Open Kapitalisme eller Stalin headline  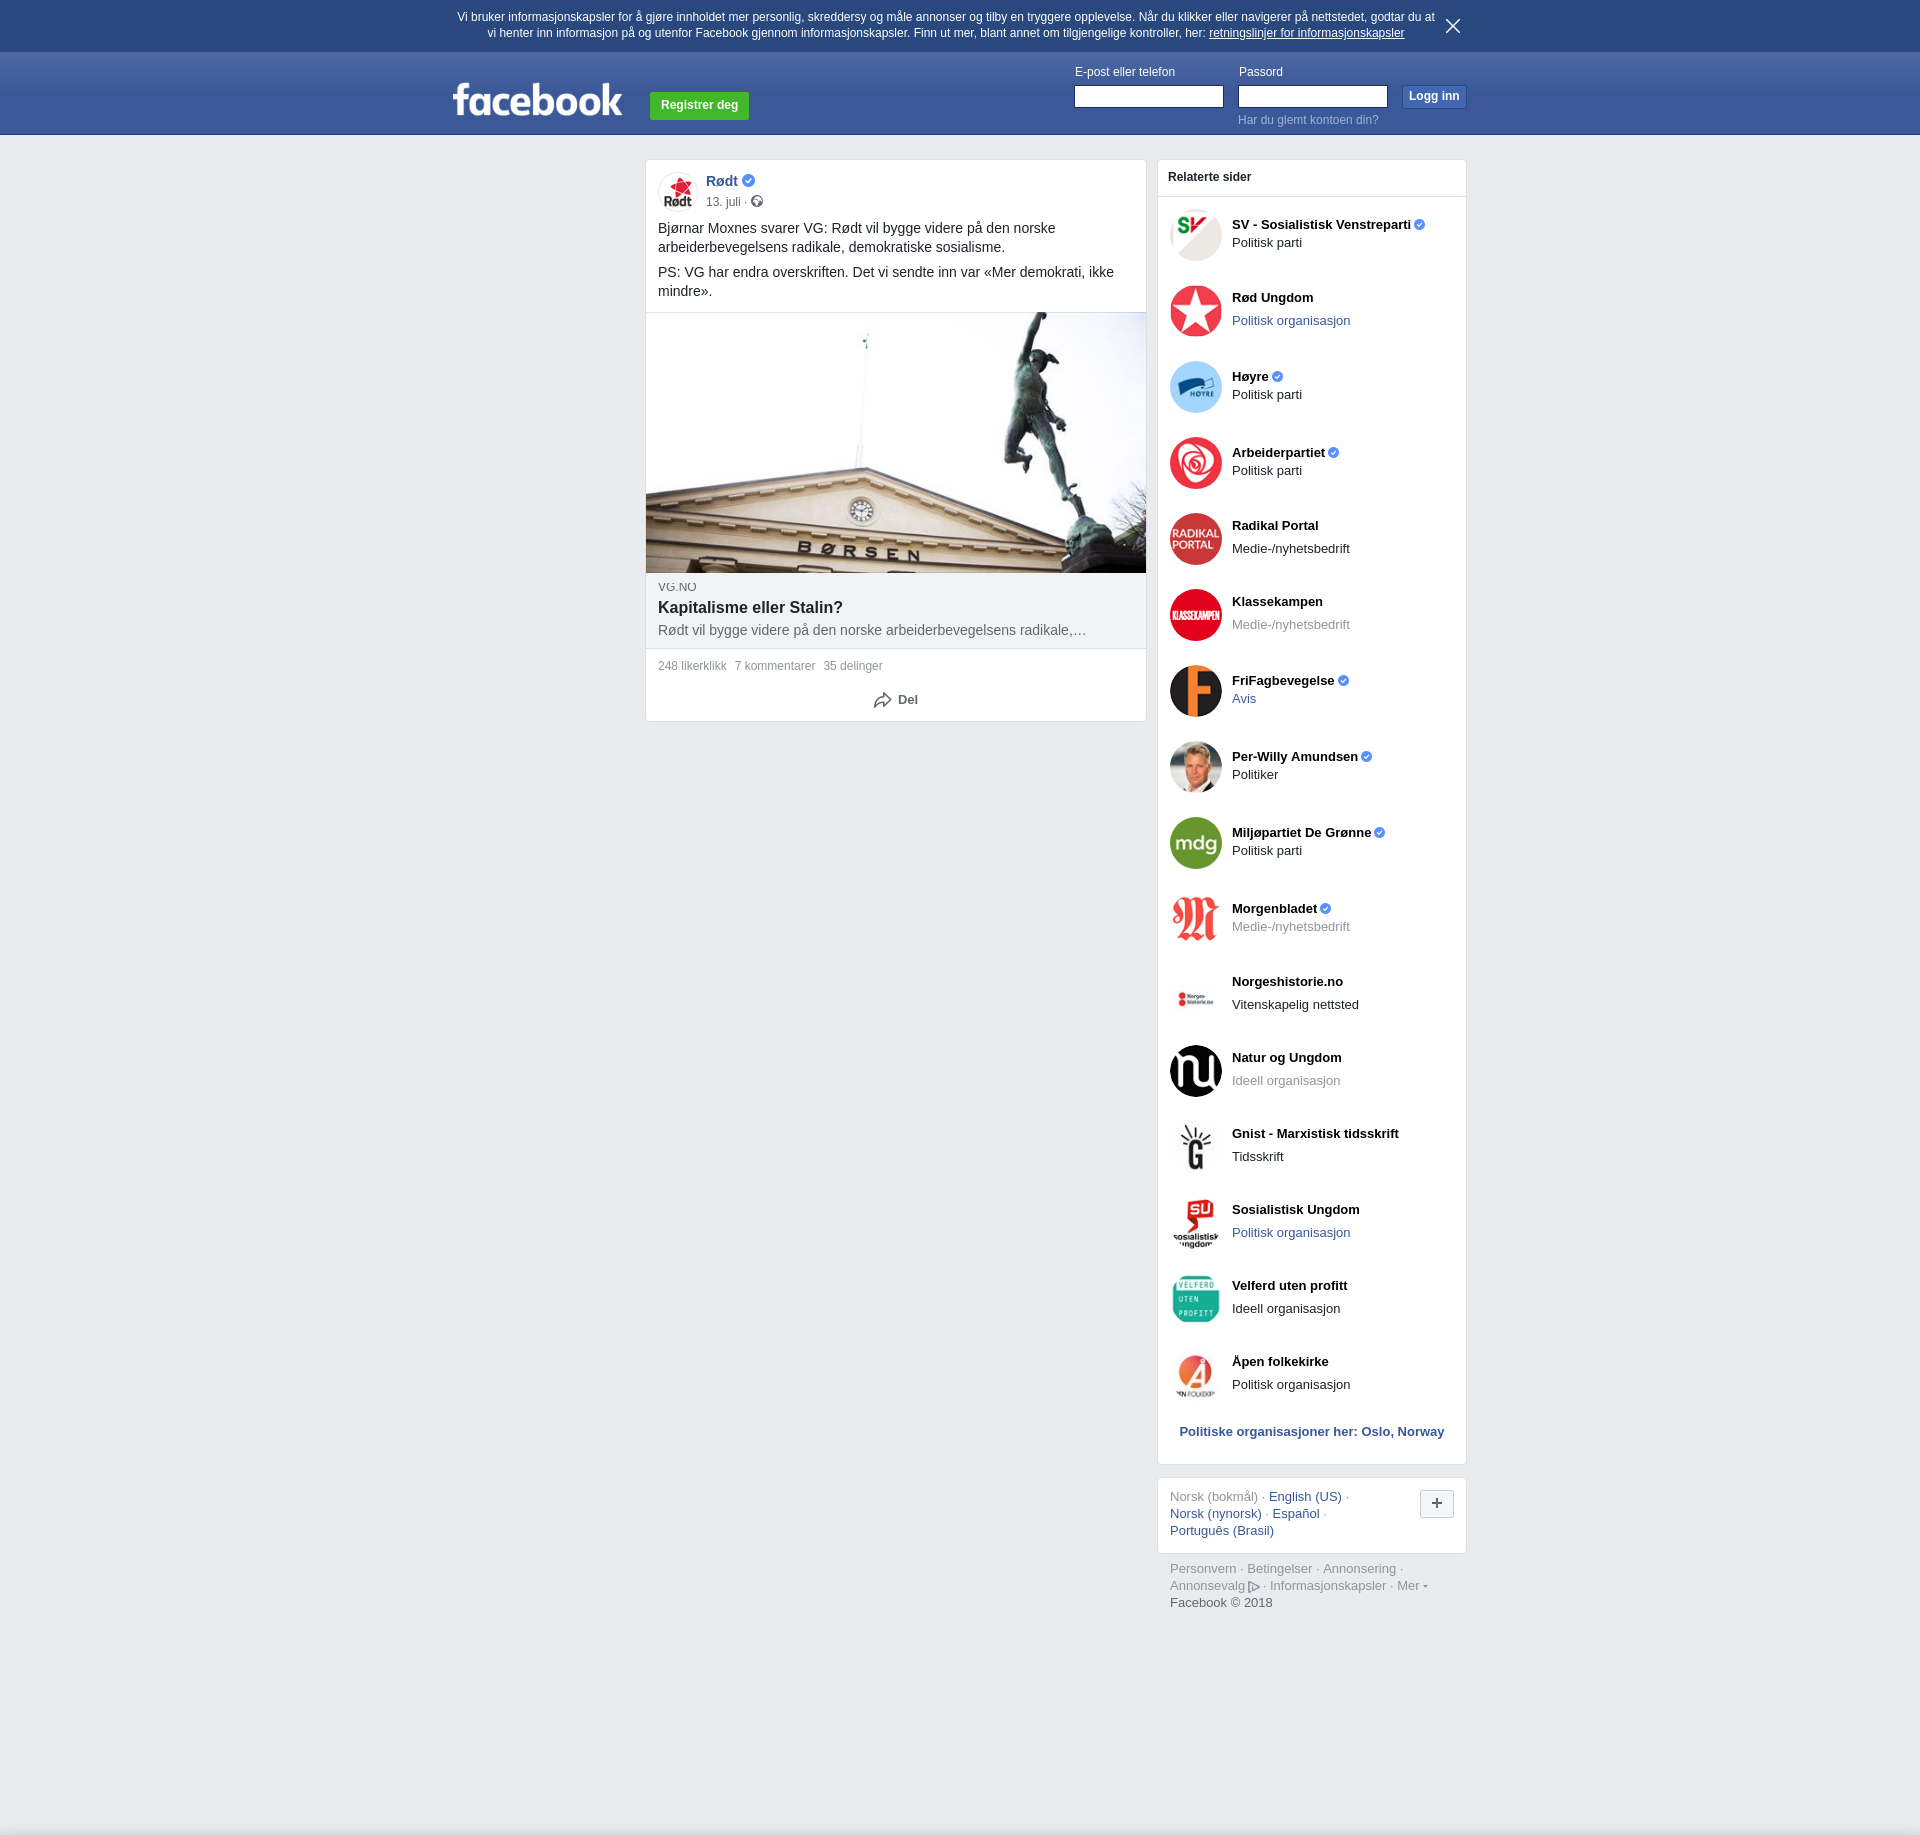750,608
